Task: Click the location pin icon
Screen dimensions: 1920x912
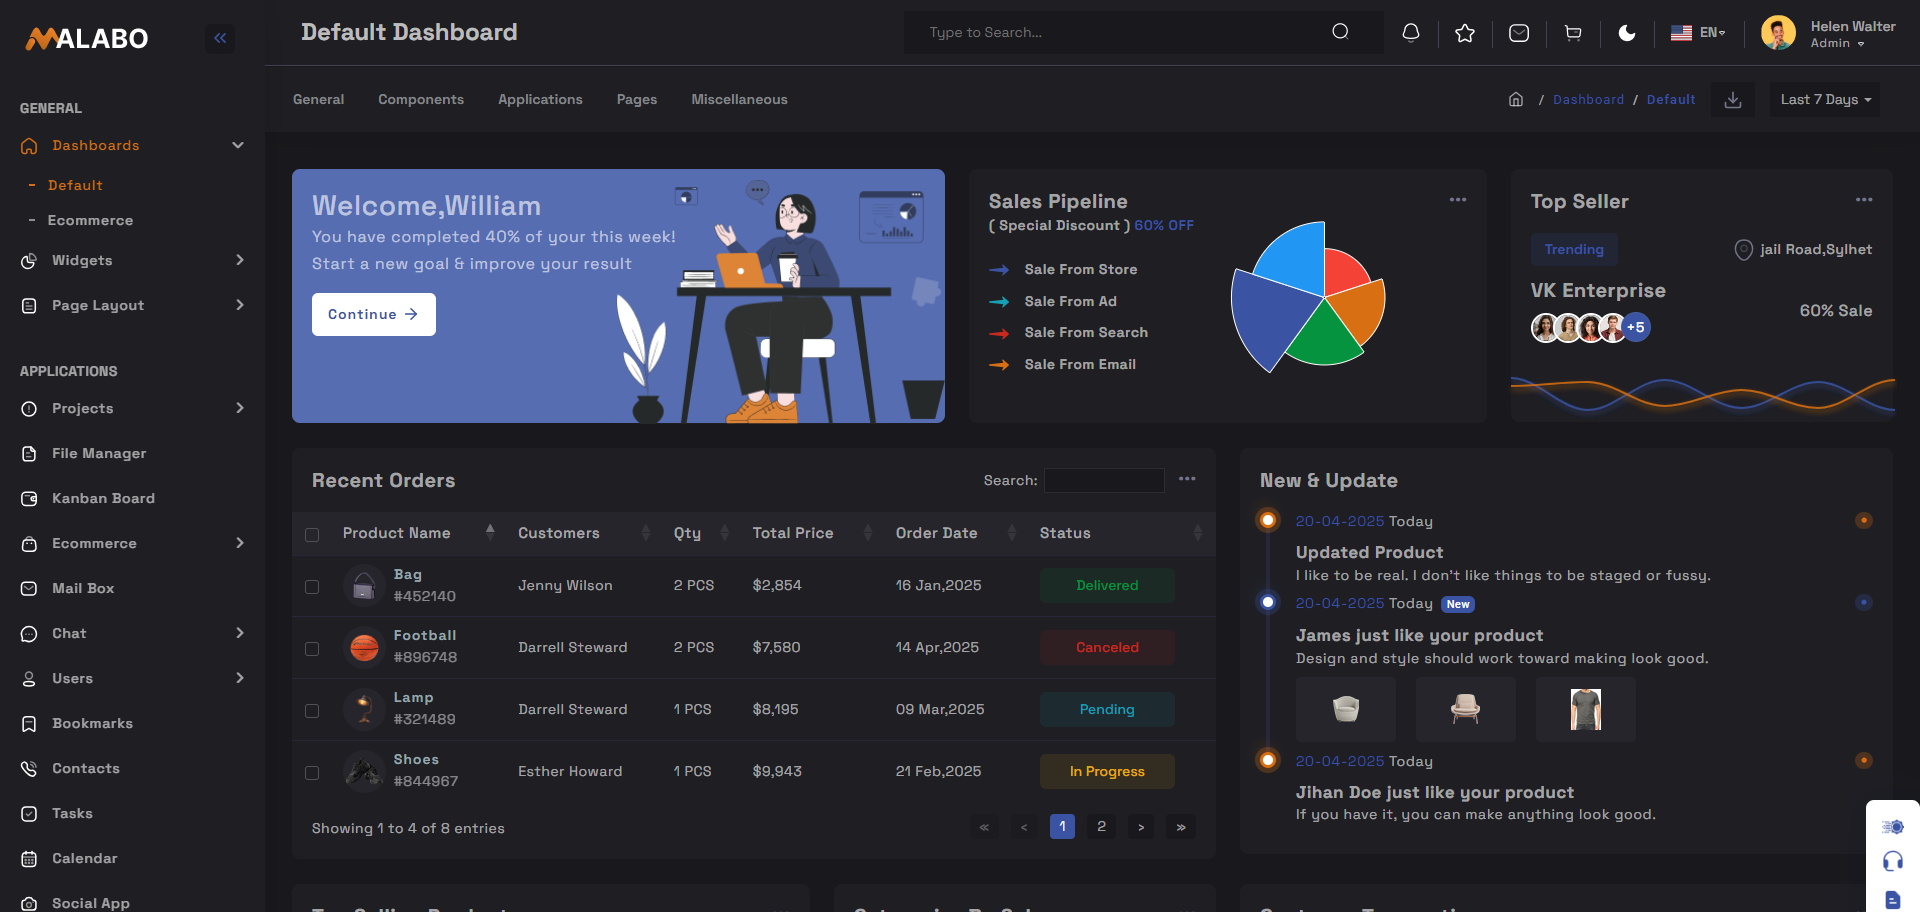Action: (1743, 250)
